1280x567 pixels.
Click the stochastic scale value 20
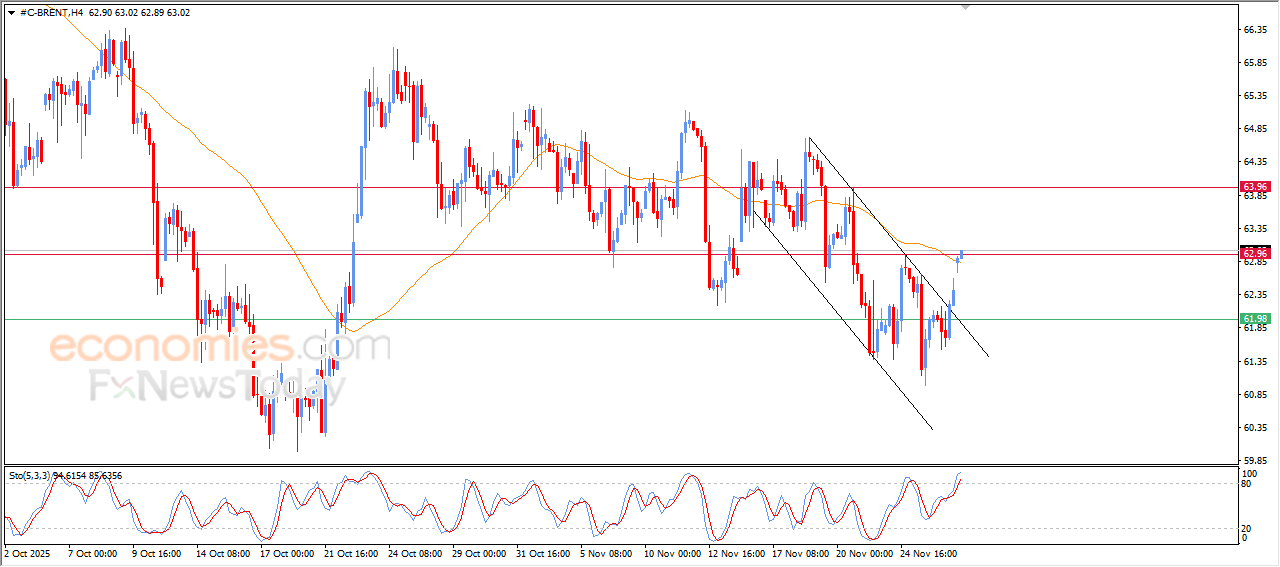1246,528
